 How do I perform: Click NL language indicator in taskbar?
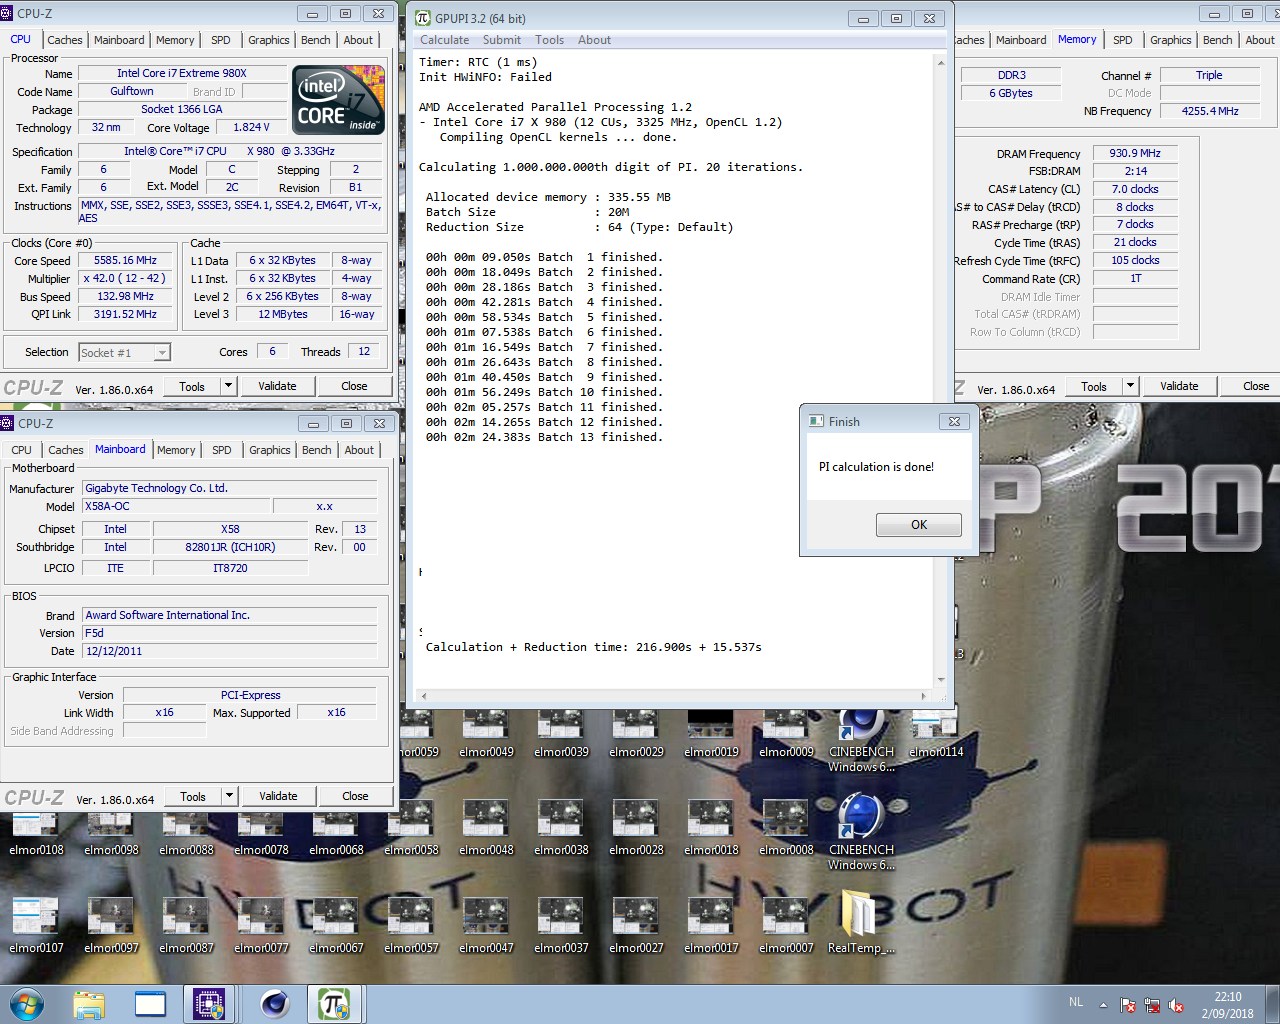tap(1076, 1002)
